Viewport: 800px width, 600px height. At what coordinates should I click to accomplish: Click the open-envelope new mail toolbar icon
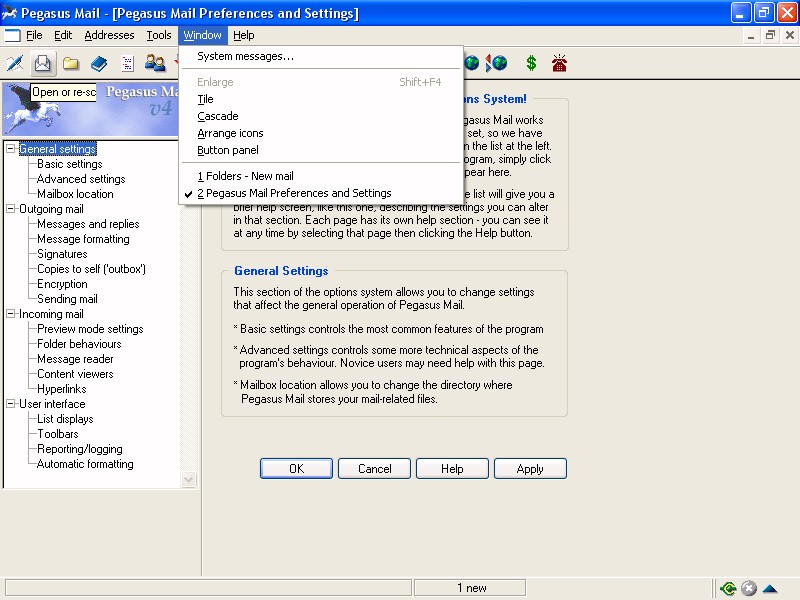click(x=43, y=63)
